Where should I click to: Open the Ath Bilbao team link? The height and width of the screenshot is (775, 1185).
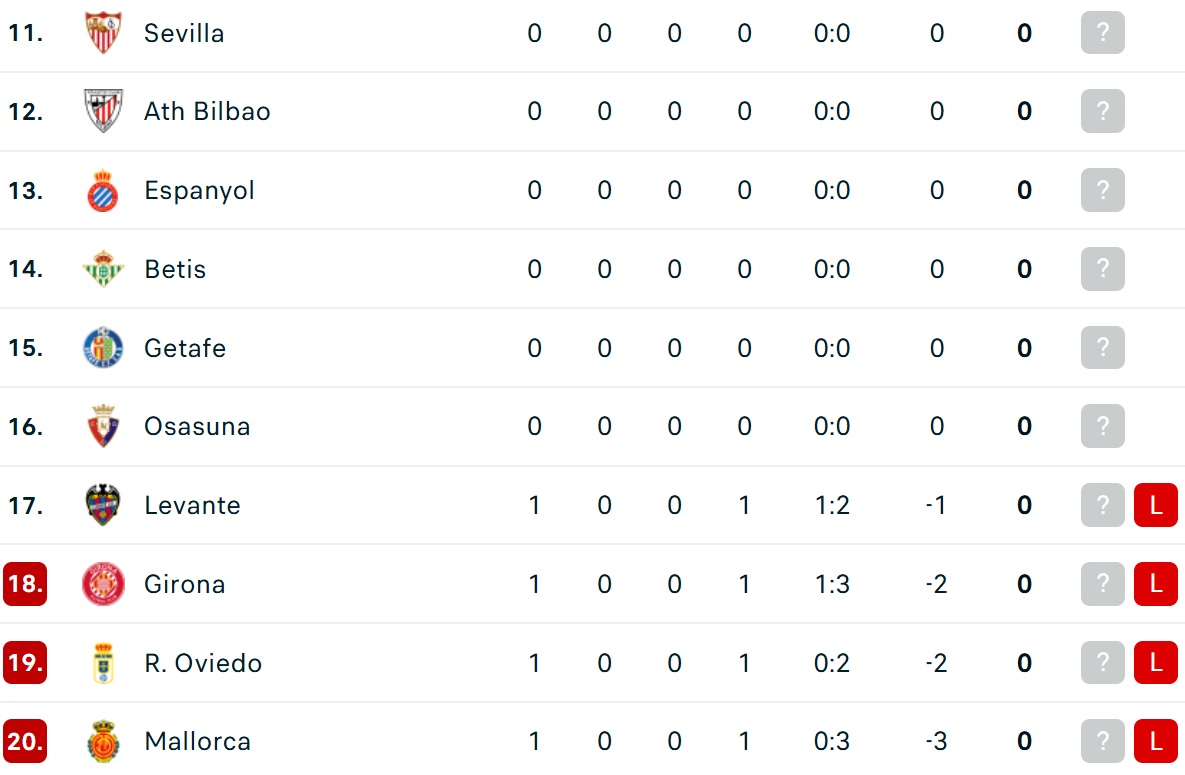pos(207,111)
